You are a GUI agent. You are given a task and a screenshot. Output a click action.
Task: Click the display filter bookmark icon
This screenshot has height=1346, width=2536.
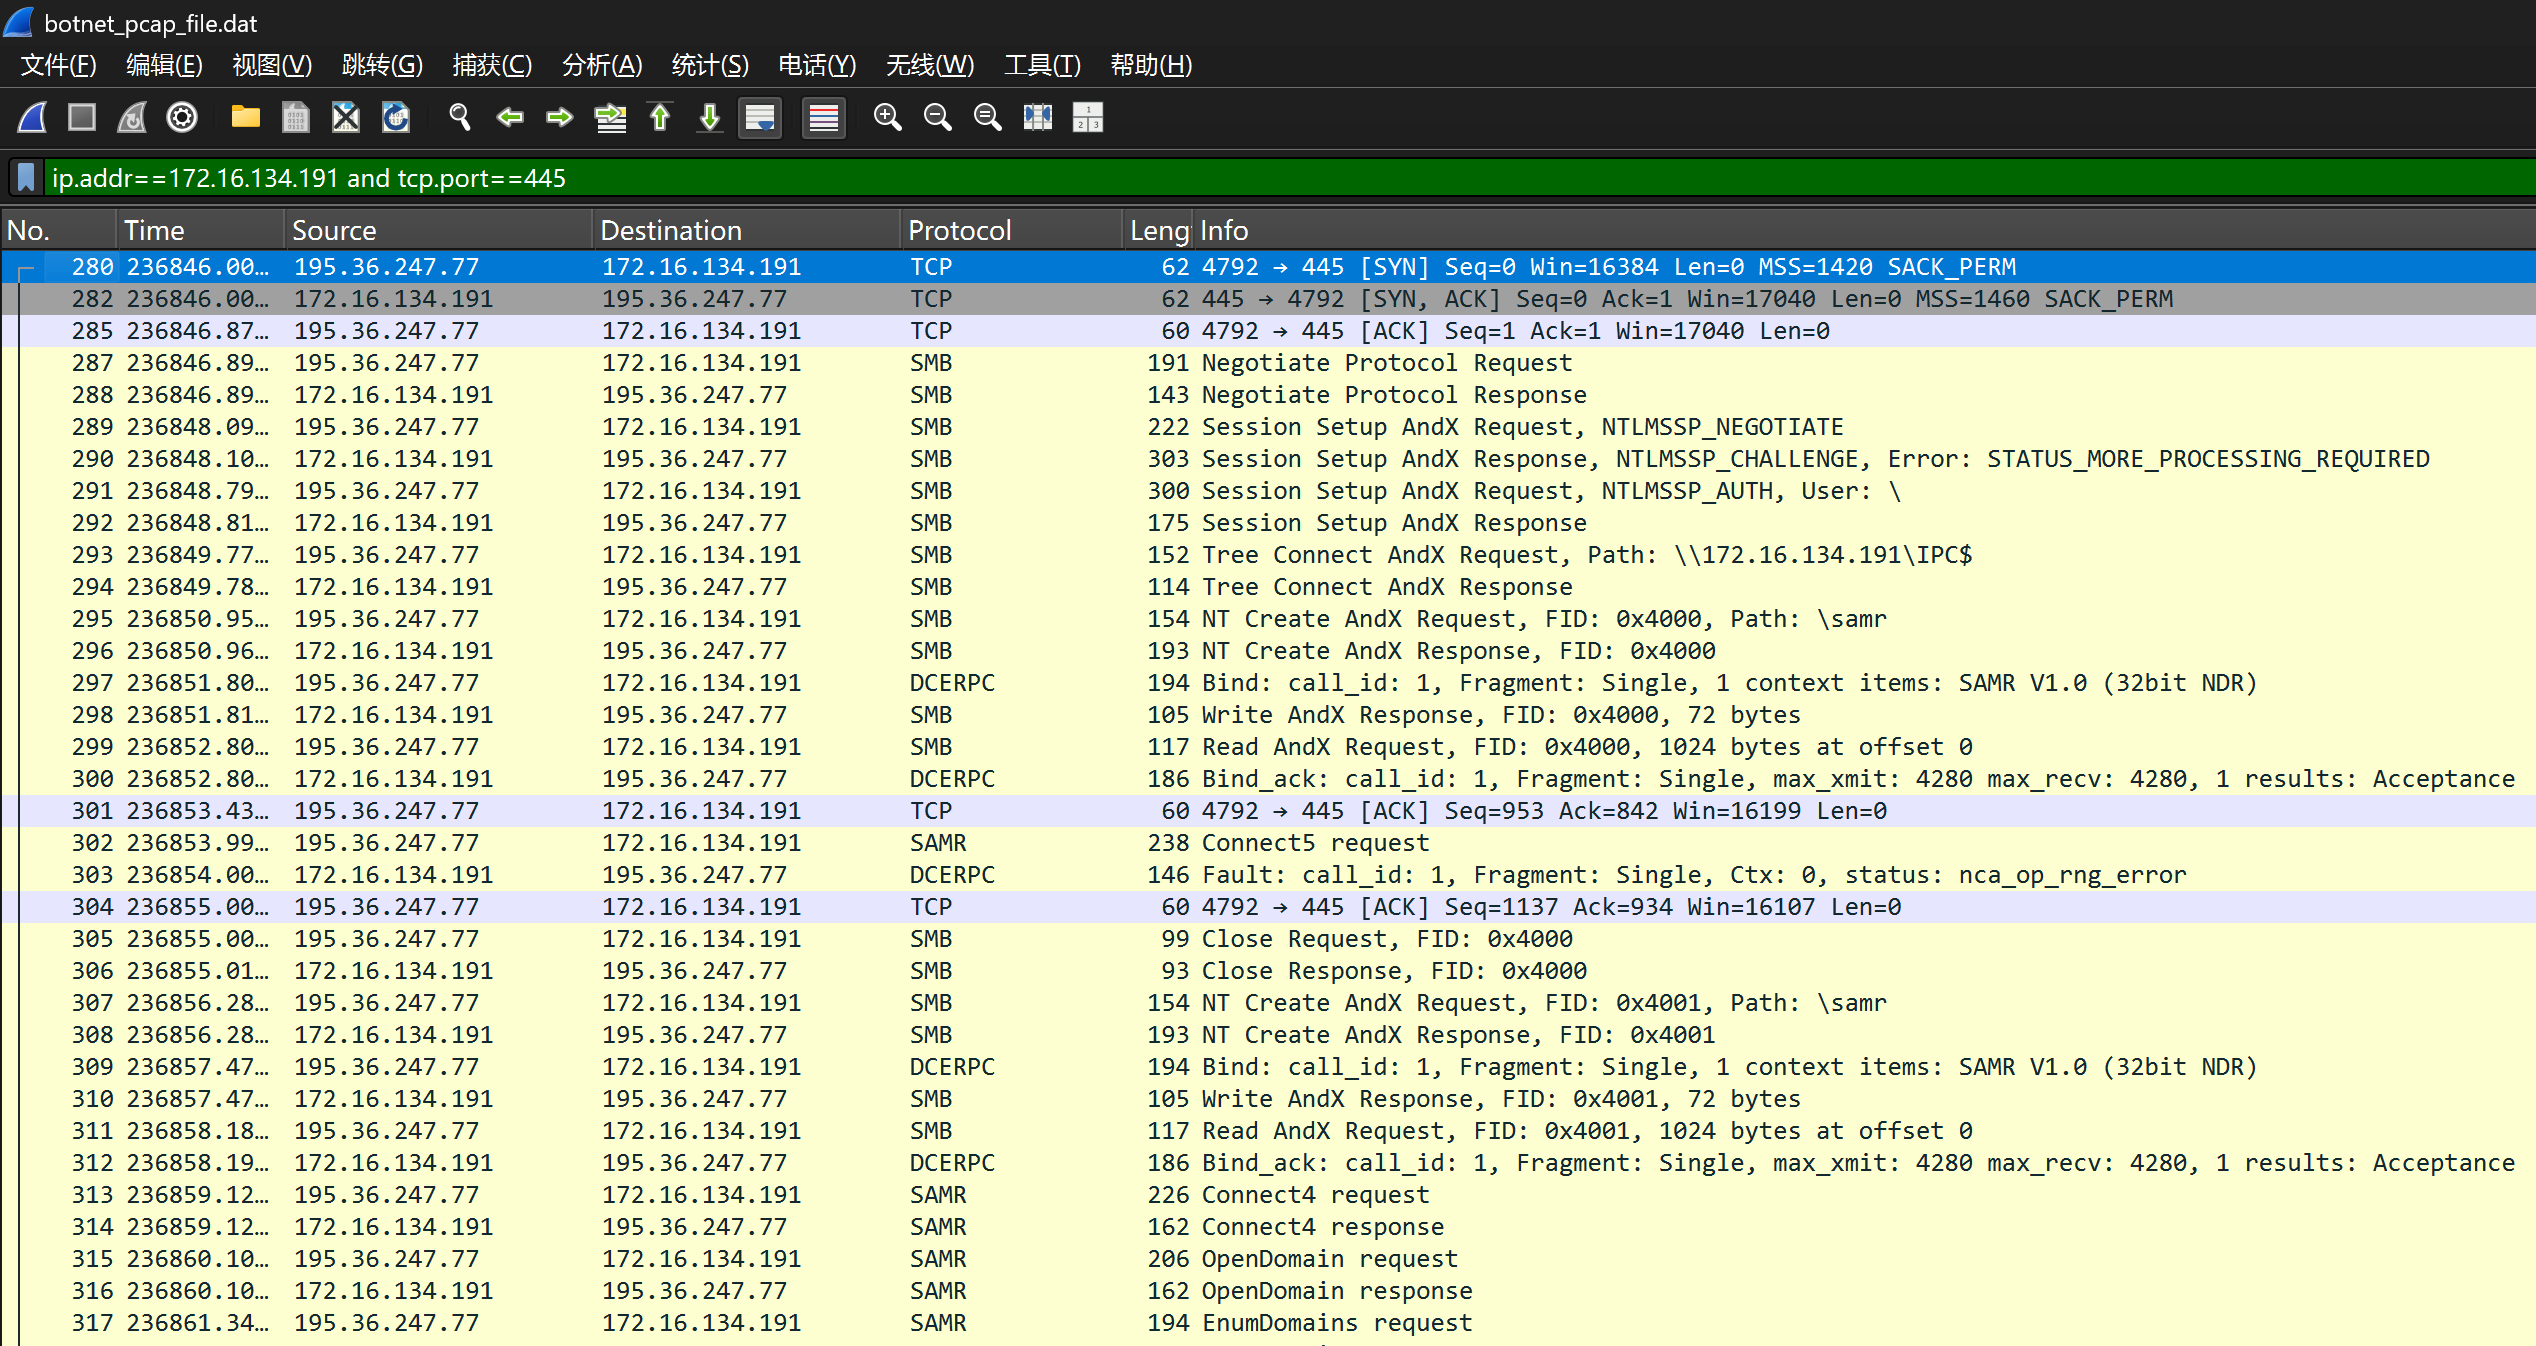coord(27,178)
